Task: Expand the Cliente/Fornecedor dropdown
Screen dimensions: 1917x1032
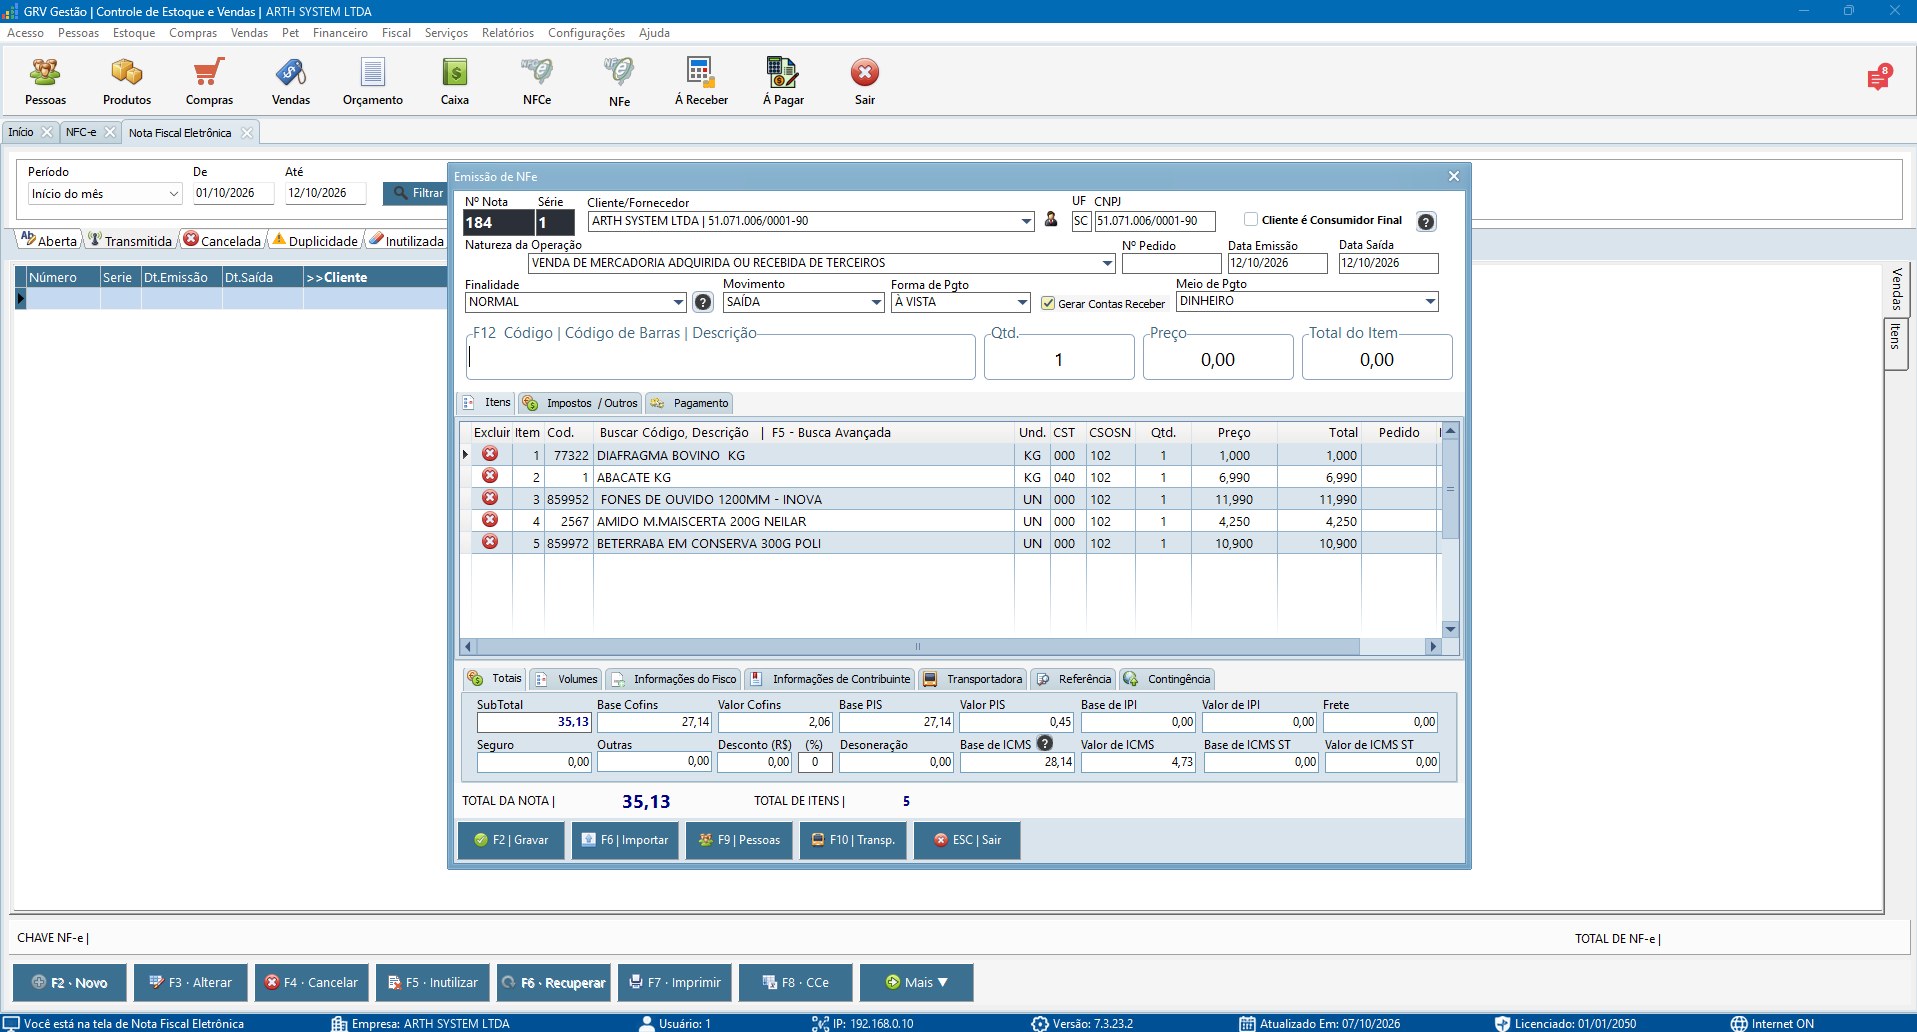Action: [x=1026, y=221]
